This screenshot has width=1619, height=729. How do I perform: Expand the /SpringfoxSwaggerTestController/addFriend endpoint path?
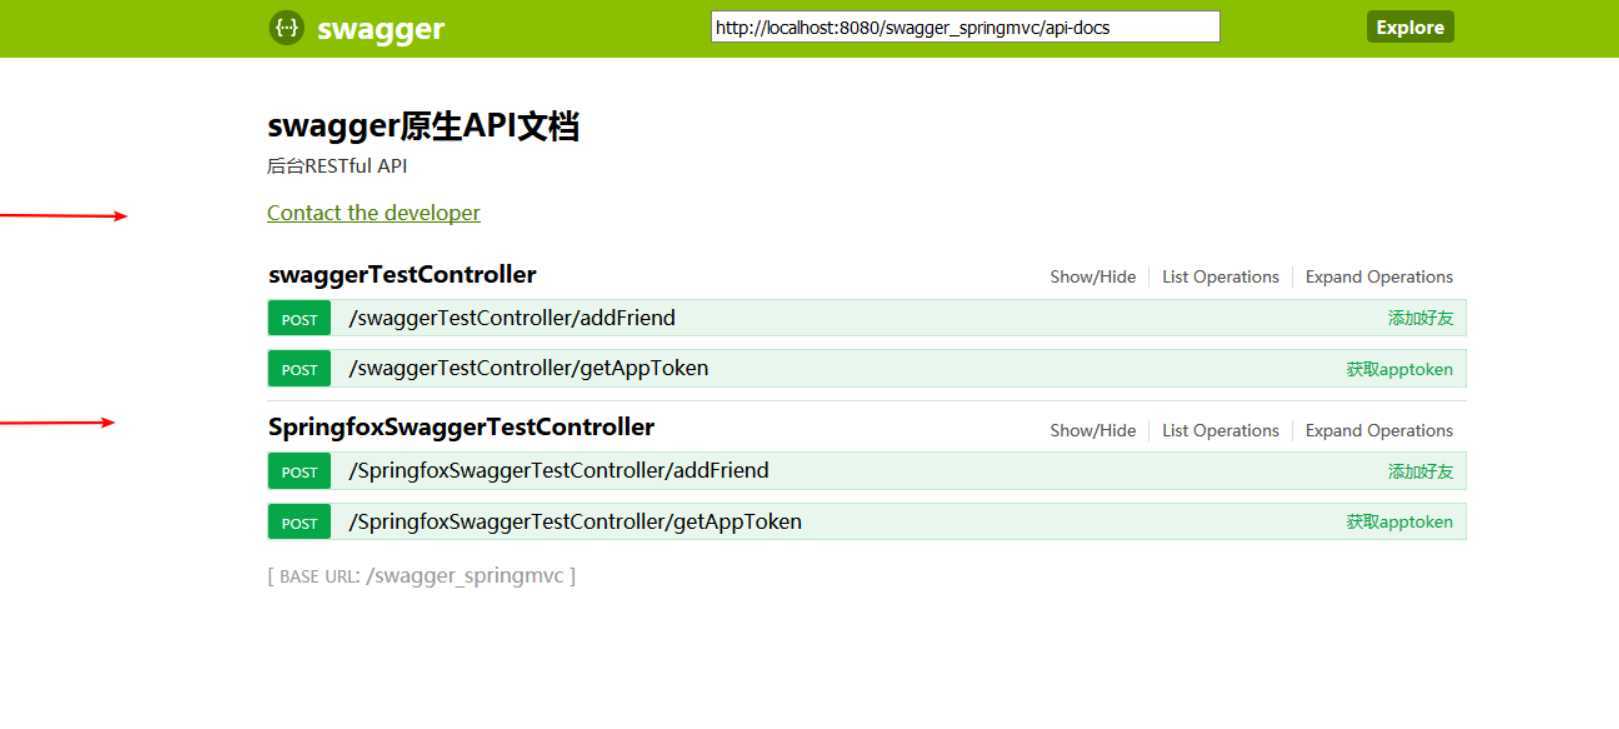558,471
